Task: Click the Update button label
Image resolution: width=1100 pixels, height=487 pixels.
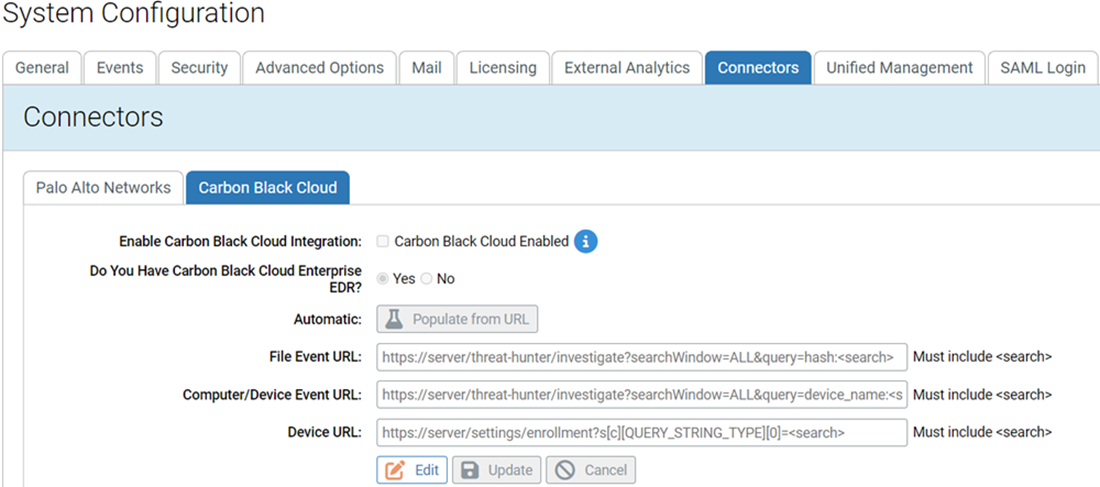Action: pos(510,470)
